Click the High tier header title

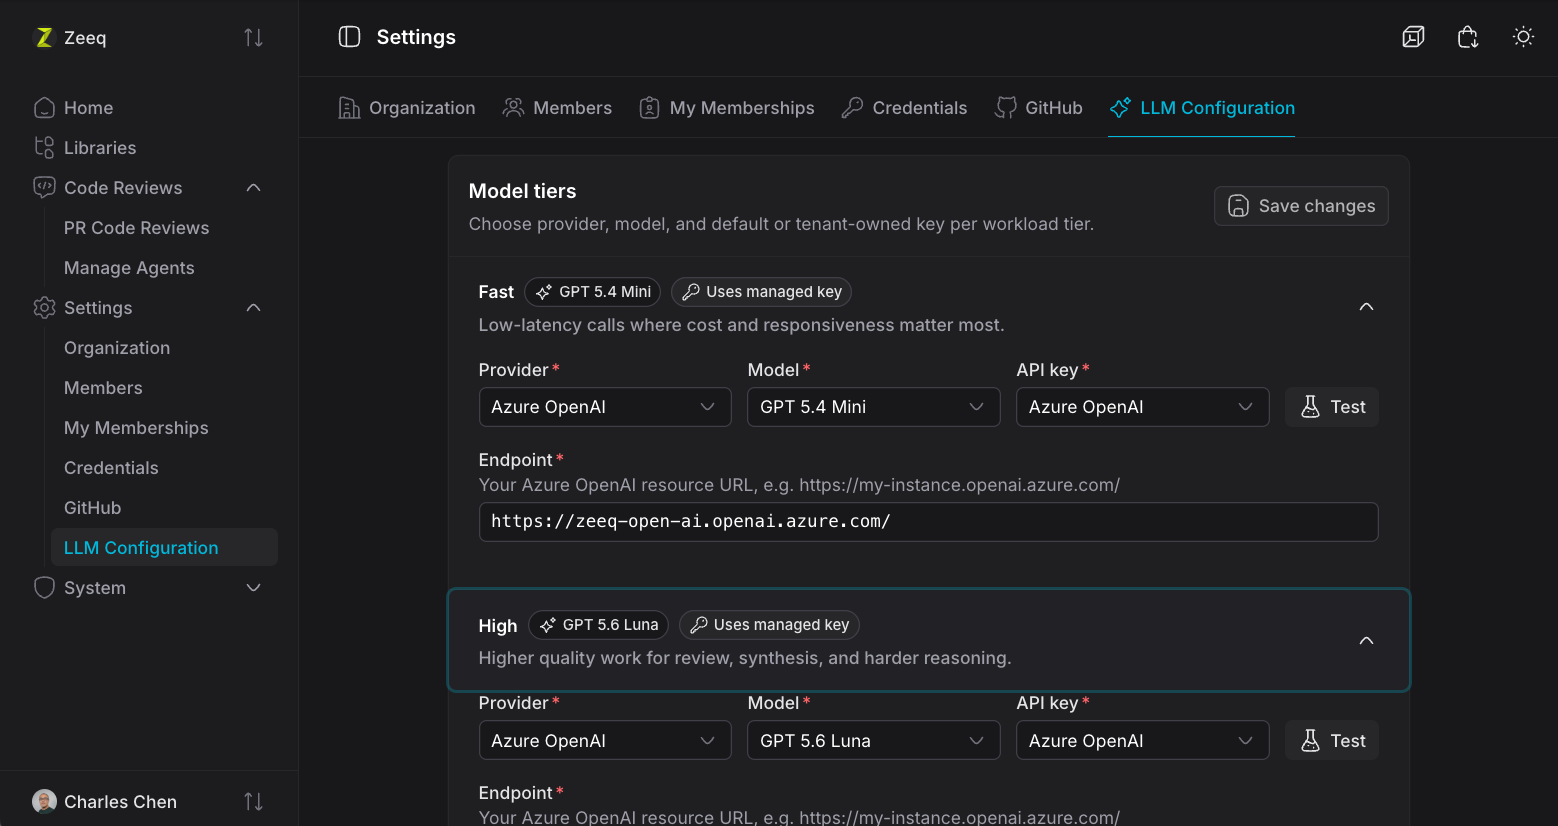click(498, 626)
